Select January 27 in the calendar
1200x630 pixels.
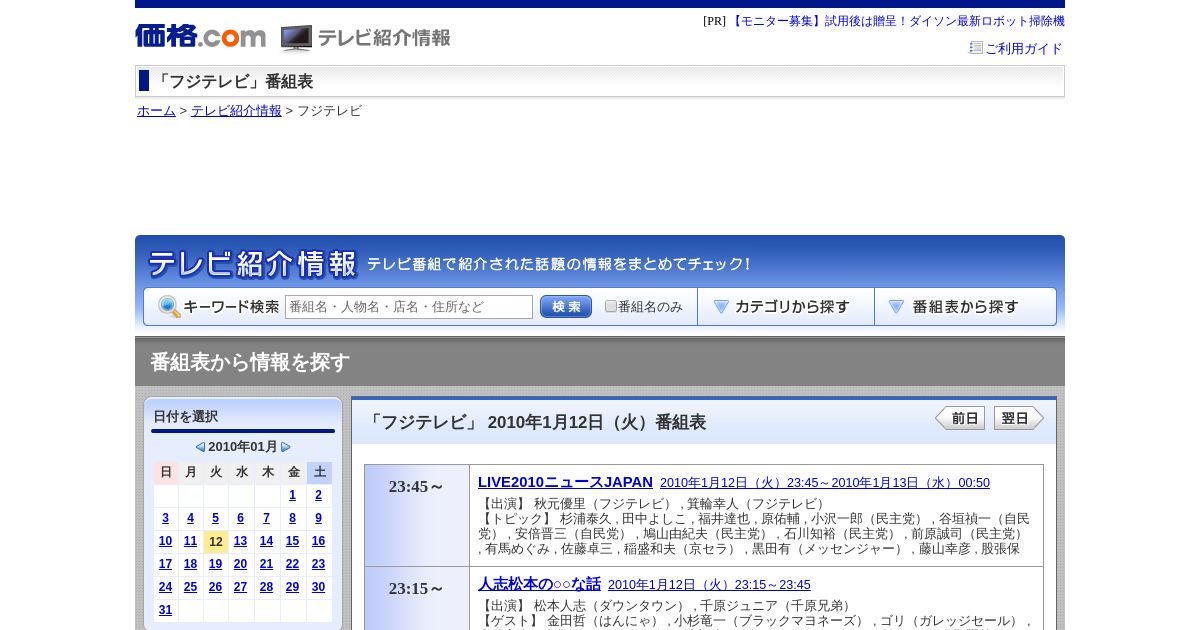240,587
